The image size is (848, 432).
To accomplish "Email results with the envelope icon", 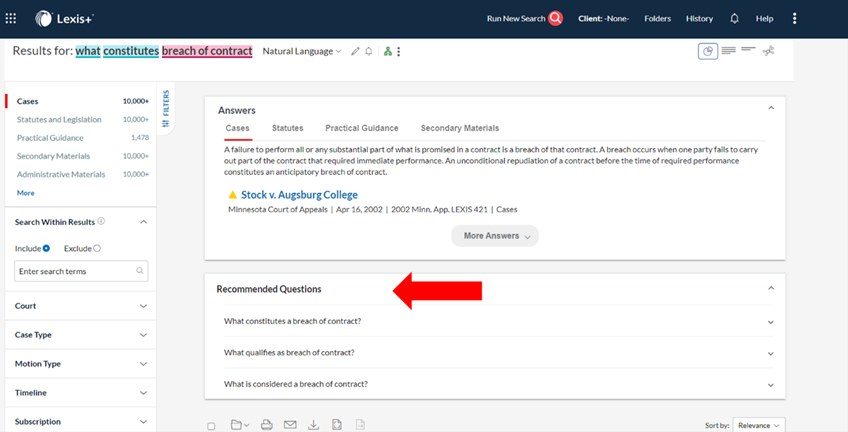I will 290,425.
